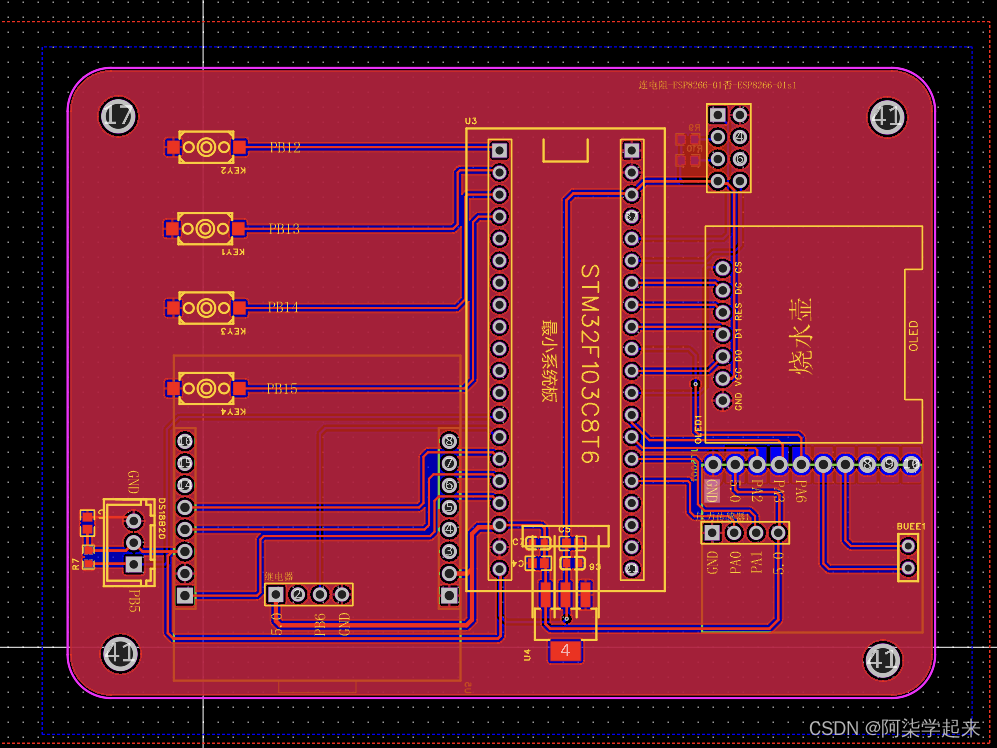Select the sensor header square GND pad
Screen dimensions: 997x748
point(712,532)
